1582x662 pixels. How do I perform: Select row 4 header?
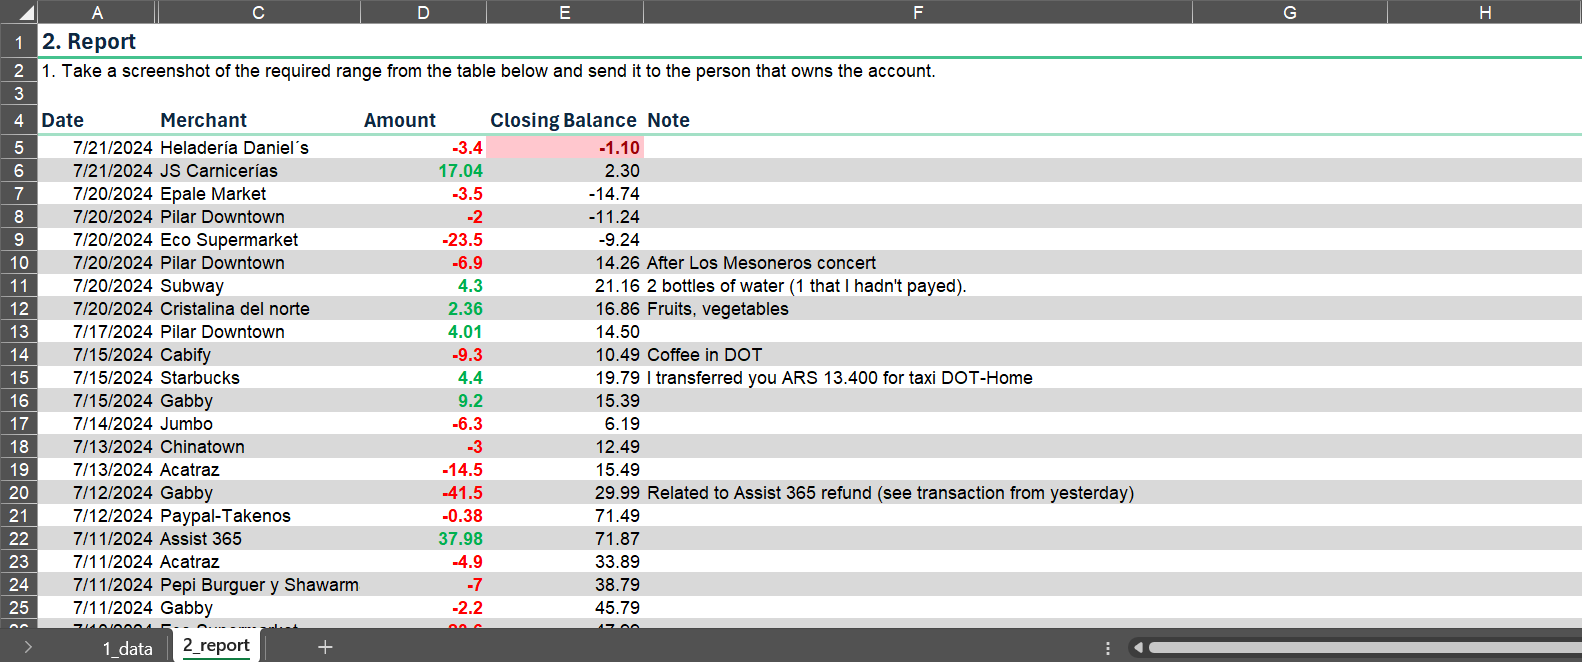click(x=19, y=120)
